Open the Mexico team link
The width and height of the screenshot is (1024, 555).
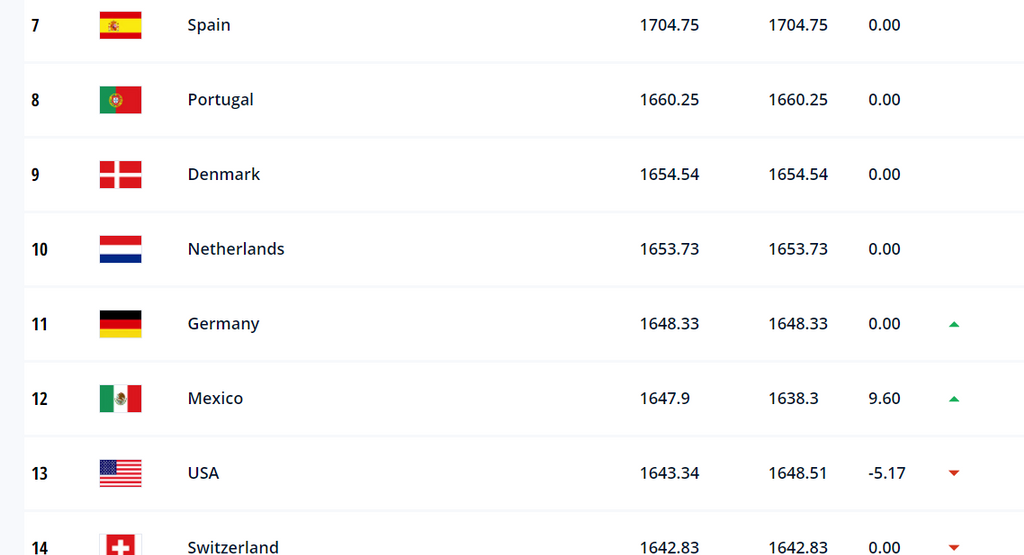pos(215,398)
